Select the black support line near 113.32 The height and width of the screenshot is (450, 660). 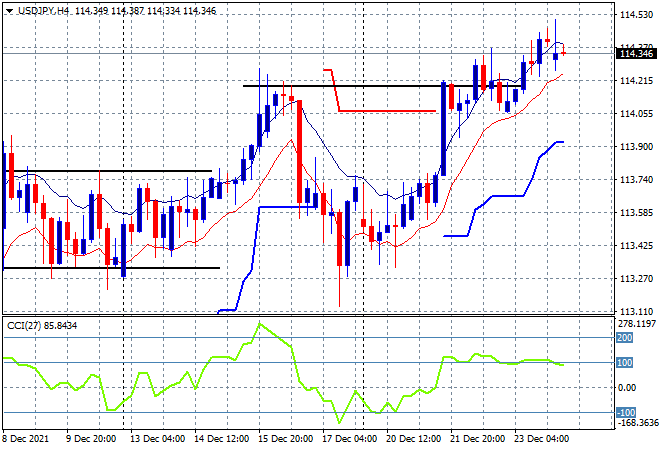(111, 268)
